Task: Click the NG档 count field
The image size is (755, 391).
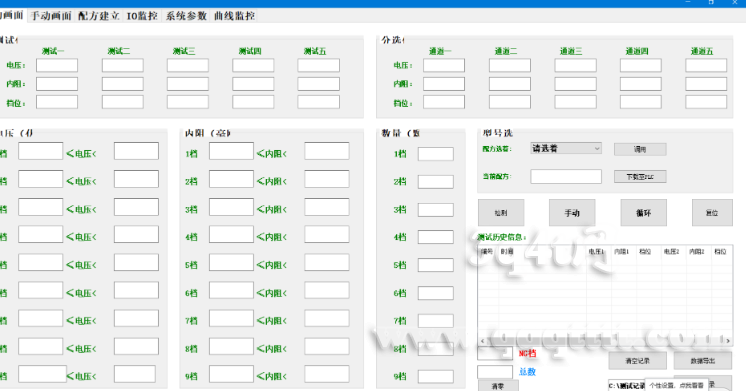Action: pos(495,353)
